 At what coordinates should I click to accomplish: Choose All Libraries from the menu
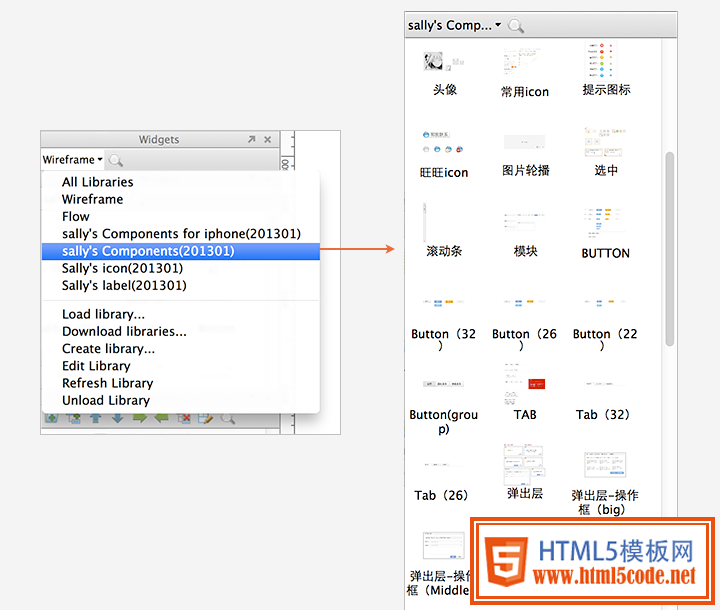tap(97, 182)
